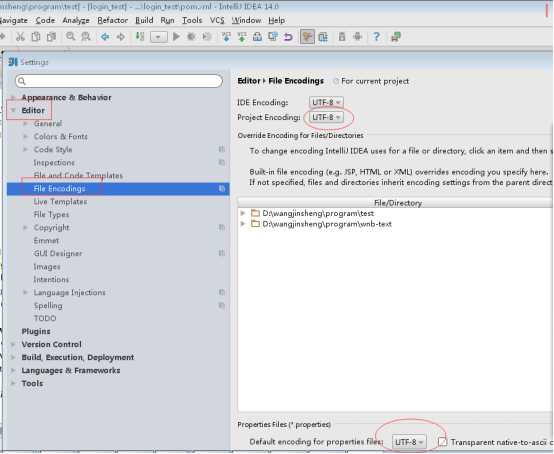Click the File/Directory column header
The height and width of the screenshot is (454, 554).
(395, 203)
